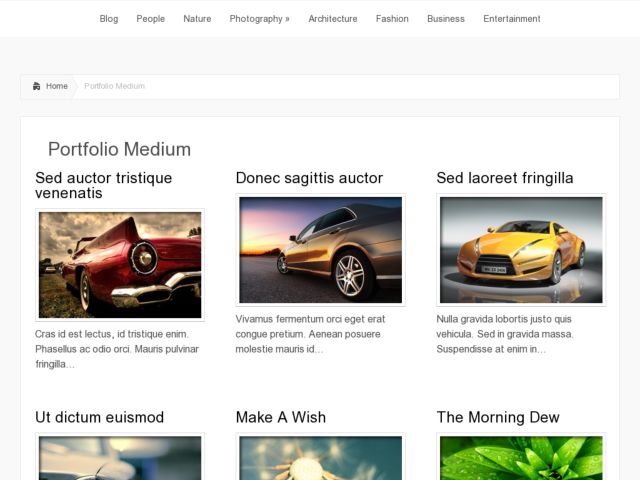640x480 pixels.
Task: Open the Entertainment menu item
Action: pos(512,19)
